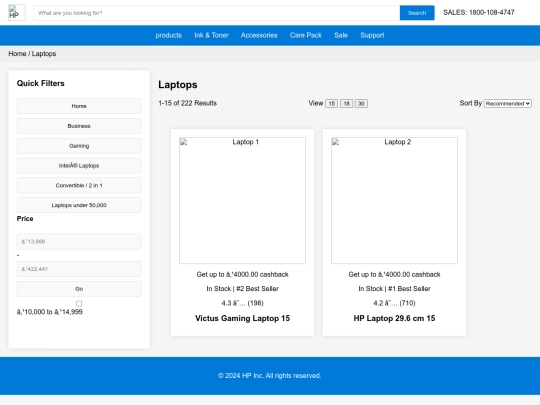Open the Victus Gaming Laptop 15 title
Image resolution: width=540 pixels, height=405 pixels.
pyautogui.click(x=242, y=318)
